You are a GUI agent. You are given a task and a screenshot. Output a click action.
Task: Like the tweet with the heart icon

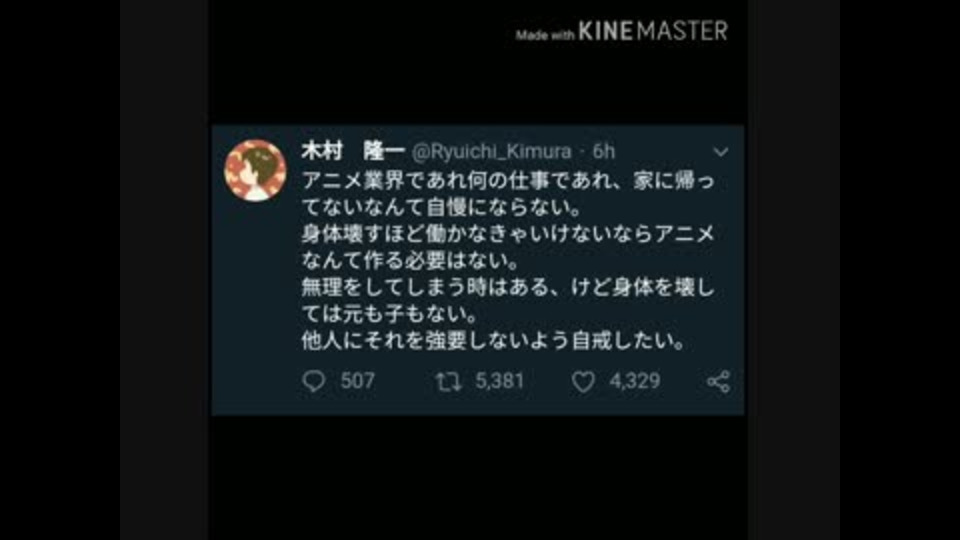click(x=583, y=382)
